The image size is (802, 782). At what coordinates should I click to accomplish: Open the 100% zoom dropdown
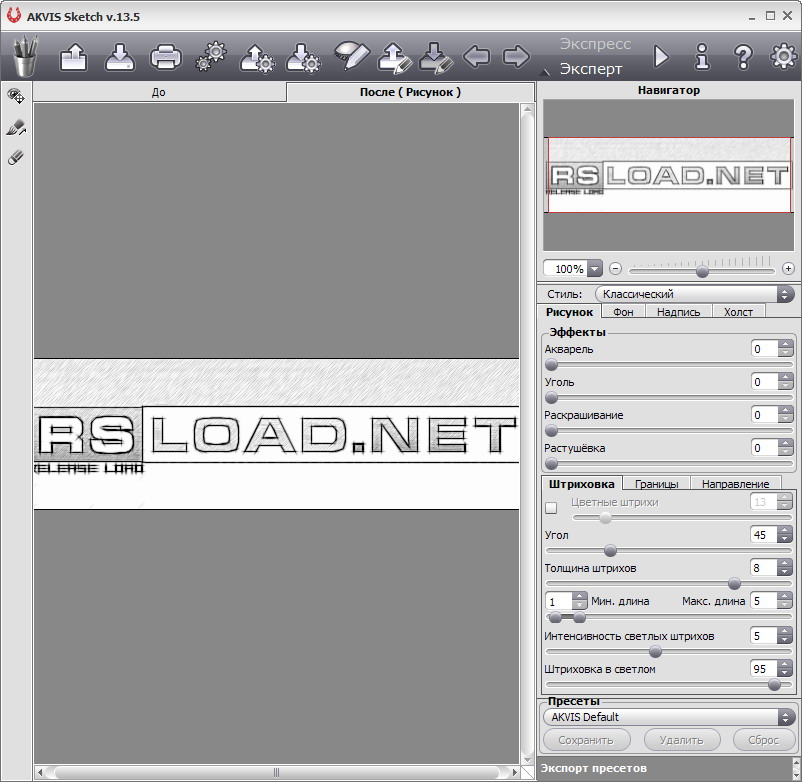[x=595, y=269]
